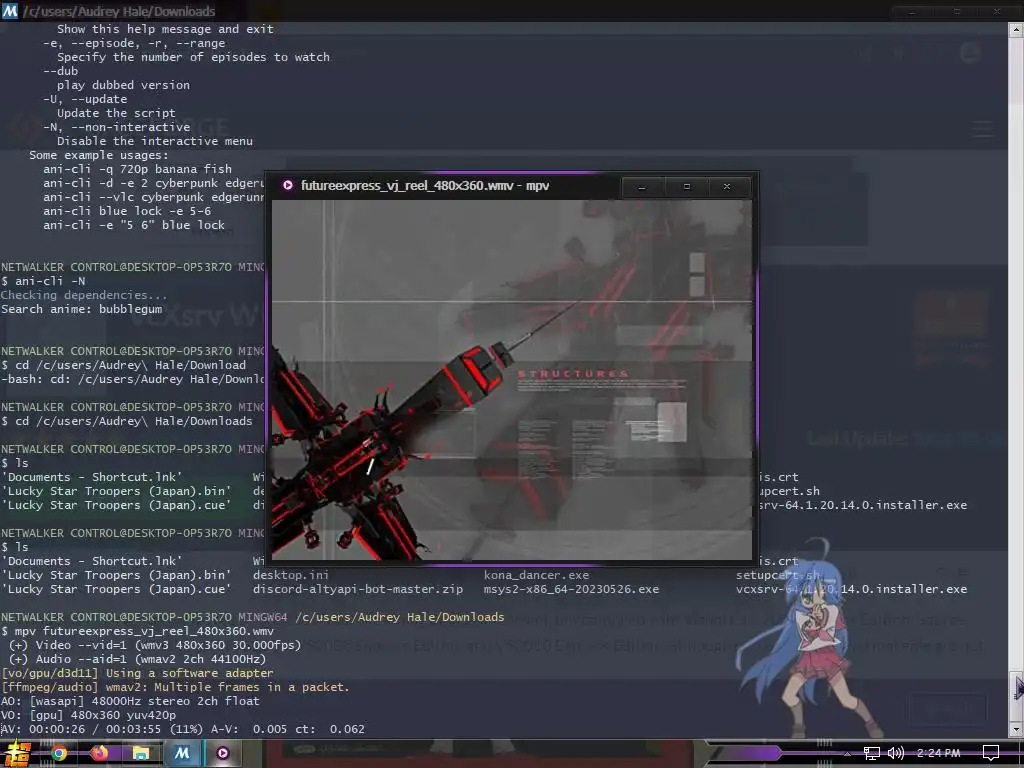Open the network status tray icon

[x=871, y=754]
